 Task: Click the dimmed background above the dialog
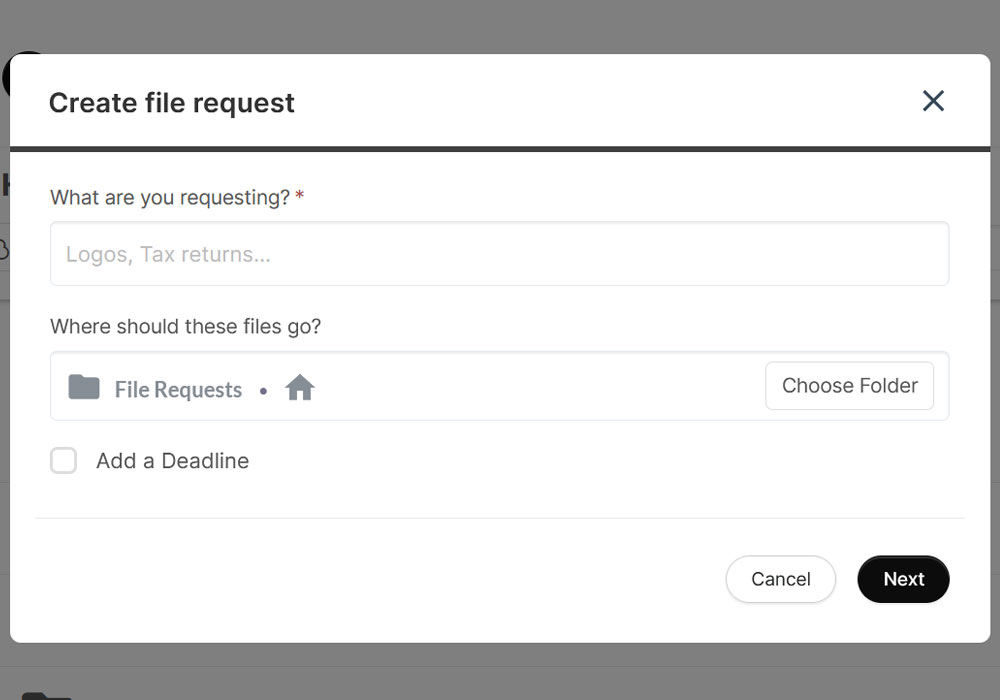click(500, 25)
